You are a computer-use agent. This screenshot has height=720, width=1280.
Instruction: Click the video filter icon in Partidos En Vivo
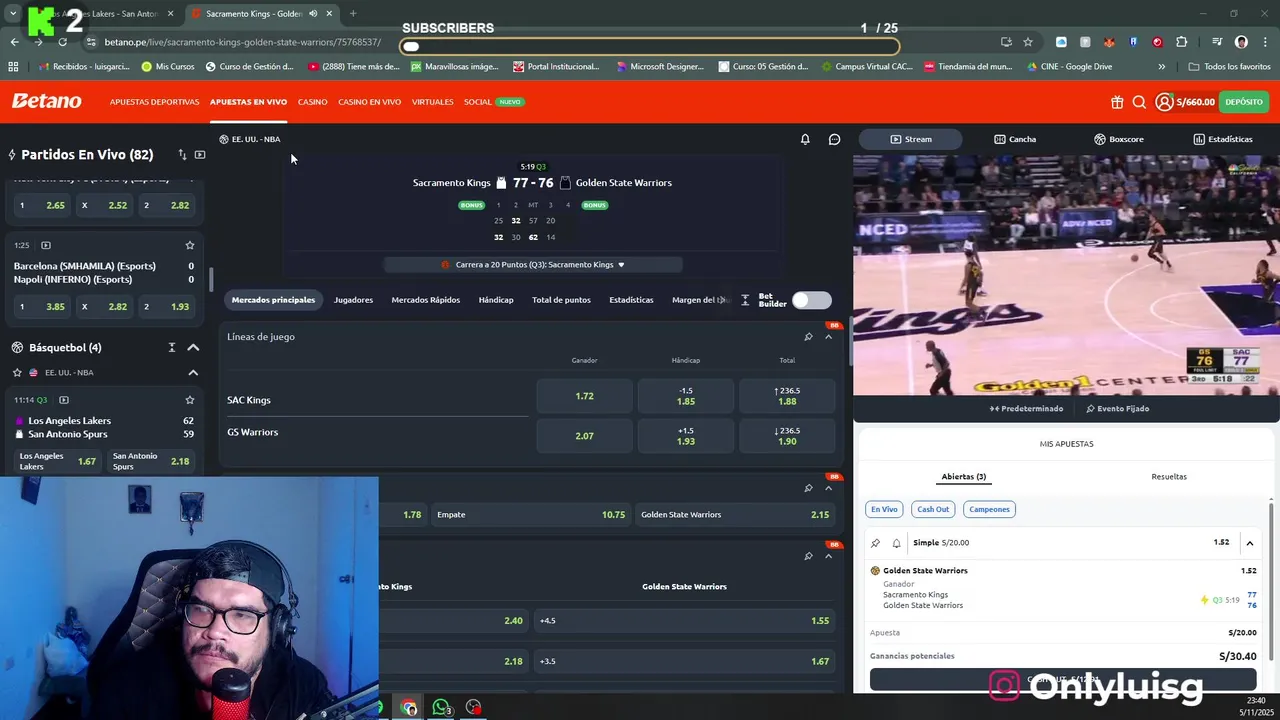200,155
